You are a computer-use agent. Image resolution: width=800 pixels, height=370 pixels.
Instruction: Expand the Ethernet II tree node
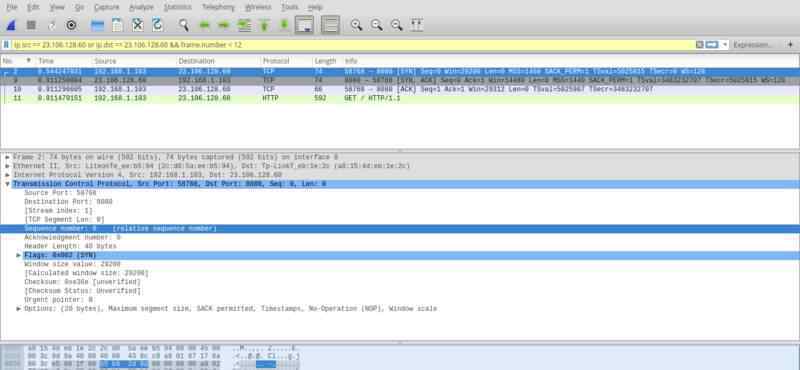coord(7,166)
